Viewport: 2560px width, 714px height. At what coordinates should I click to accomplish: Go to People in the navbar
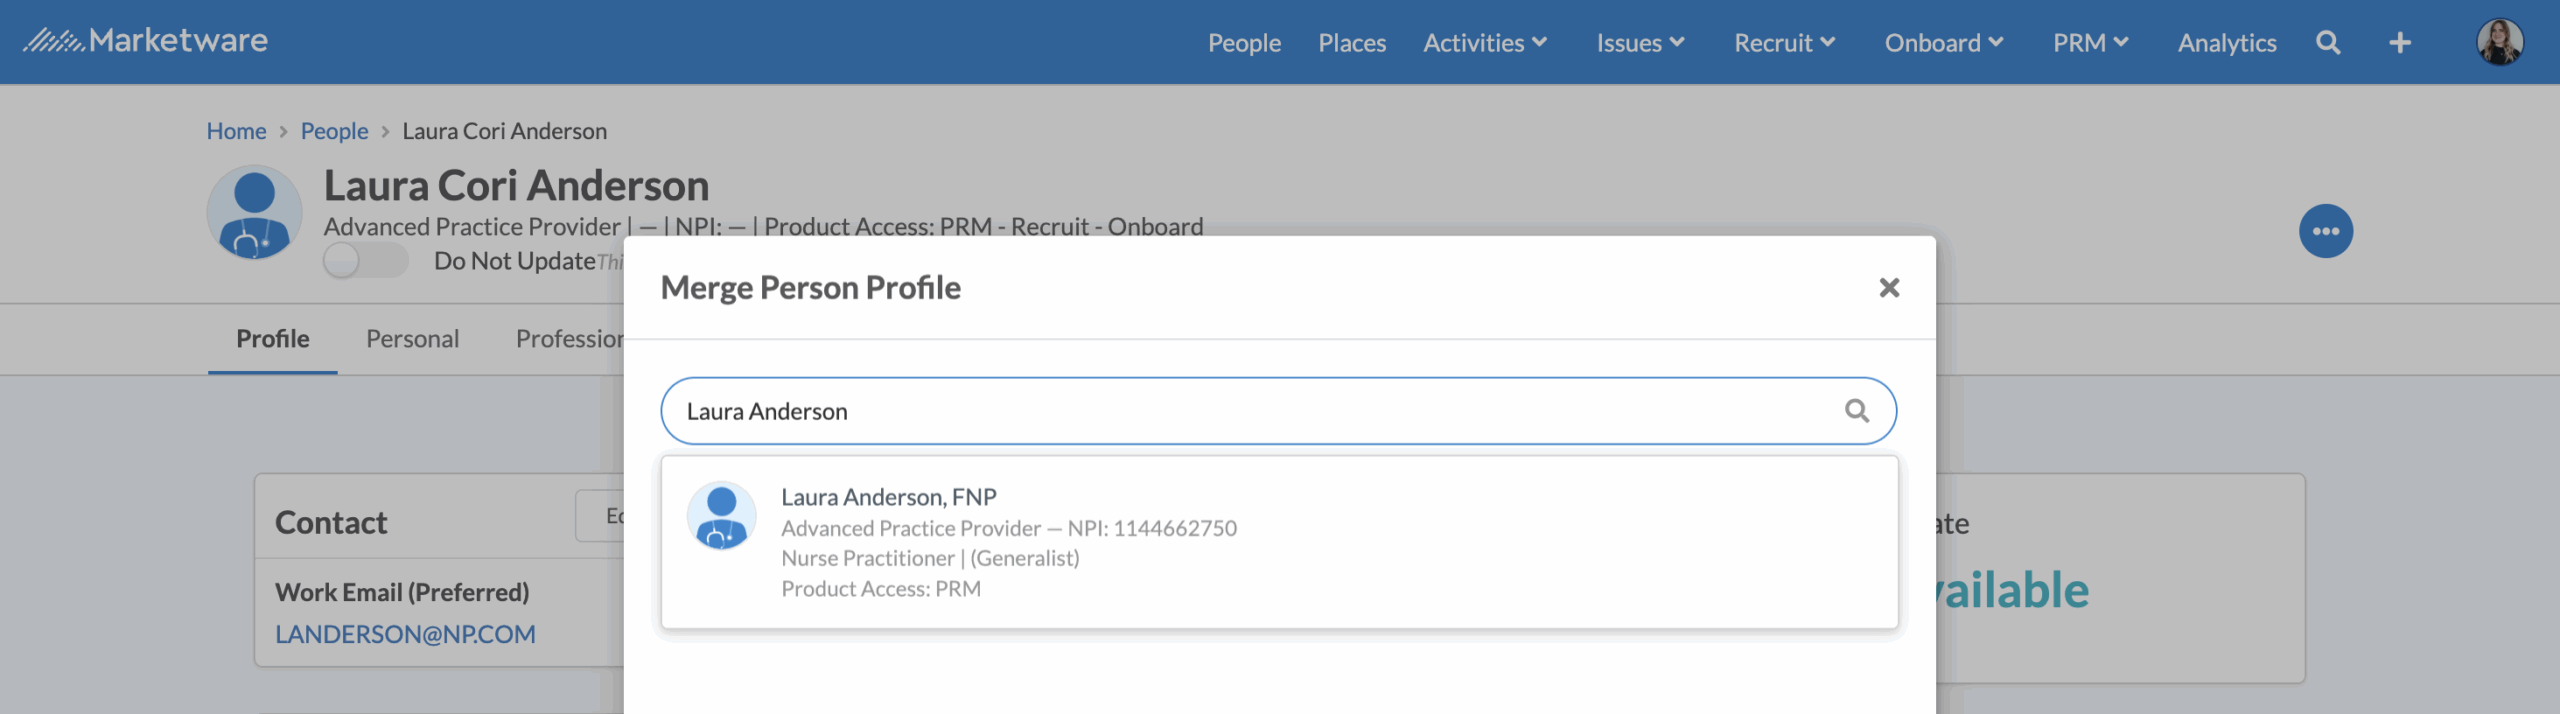pyautogui.click(x=1244, y=43)
